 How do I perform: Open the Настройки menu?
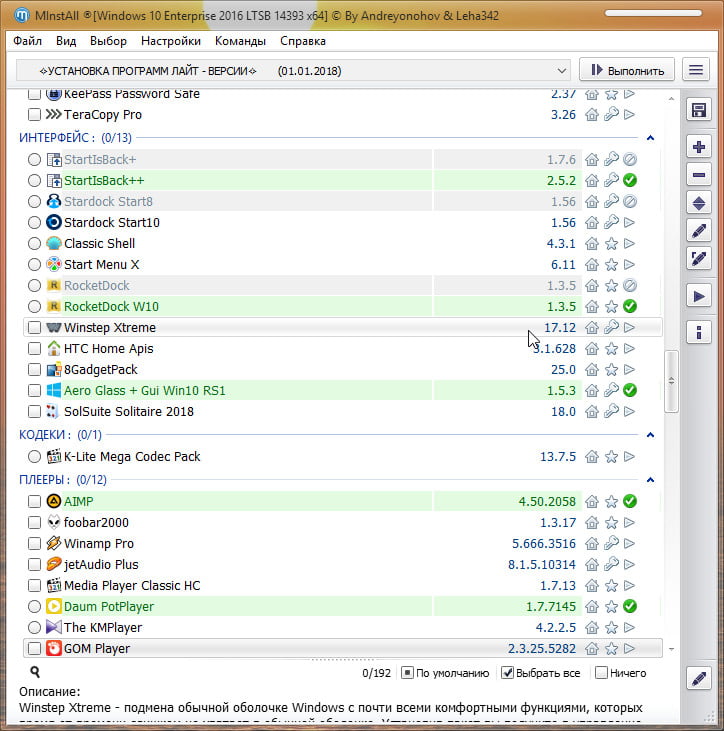click(171, 41)
